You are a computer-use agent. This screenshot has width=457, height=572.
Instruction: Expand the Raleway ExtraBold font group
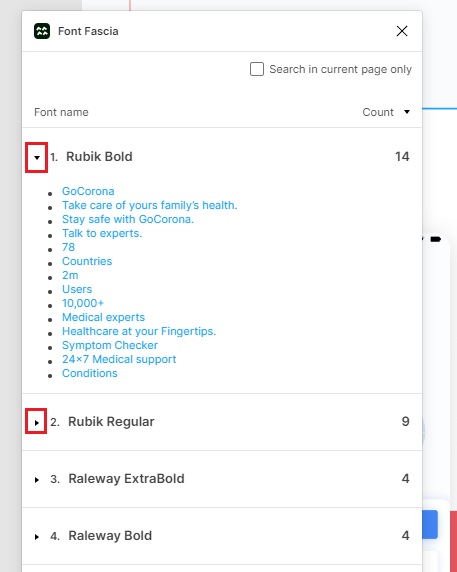click(x=36, y=479)
